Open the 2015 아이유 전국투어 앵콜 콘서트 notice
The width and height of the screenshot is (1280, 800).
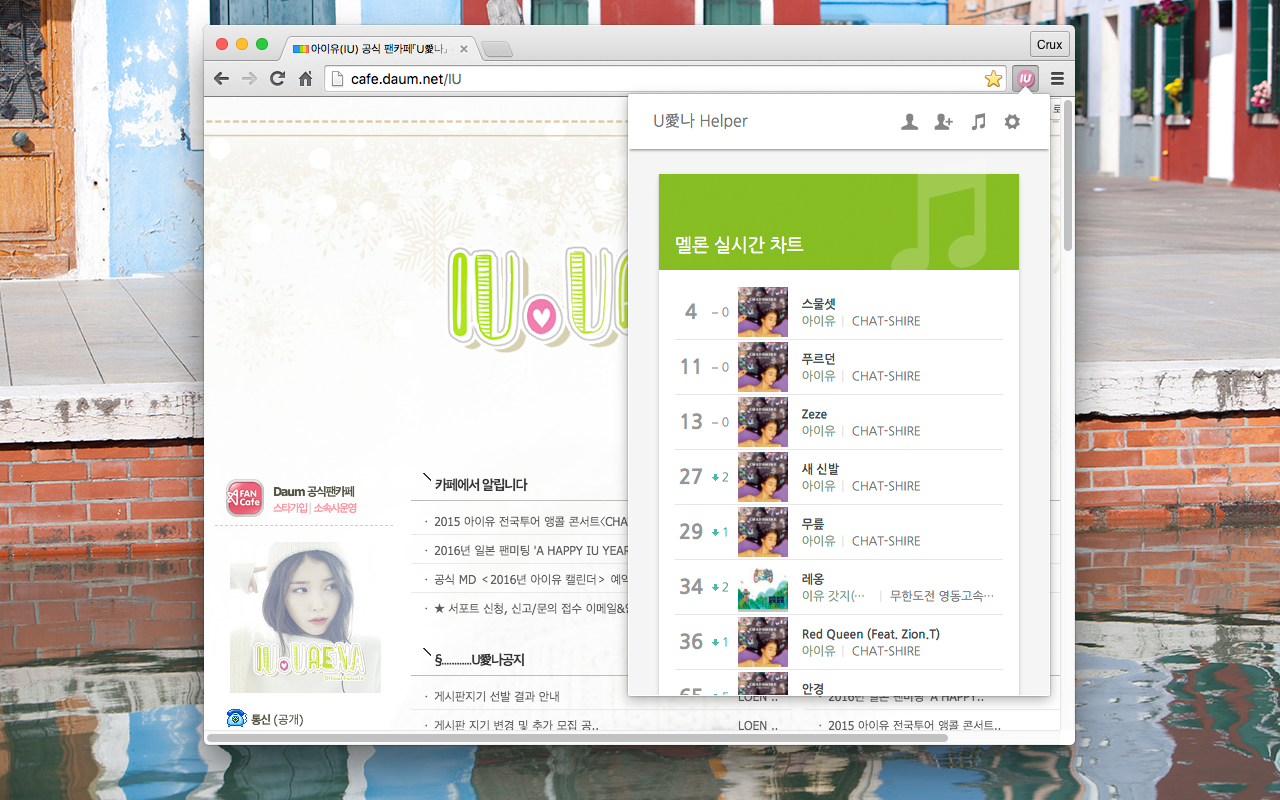point(530,522)
